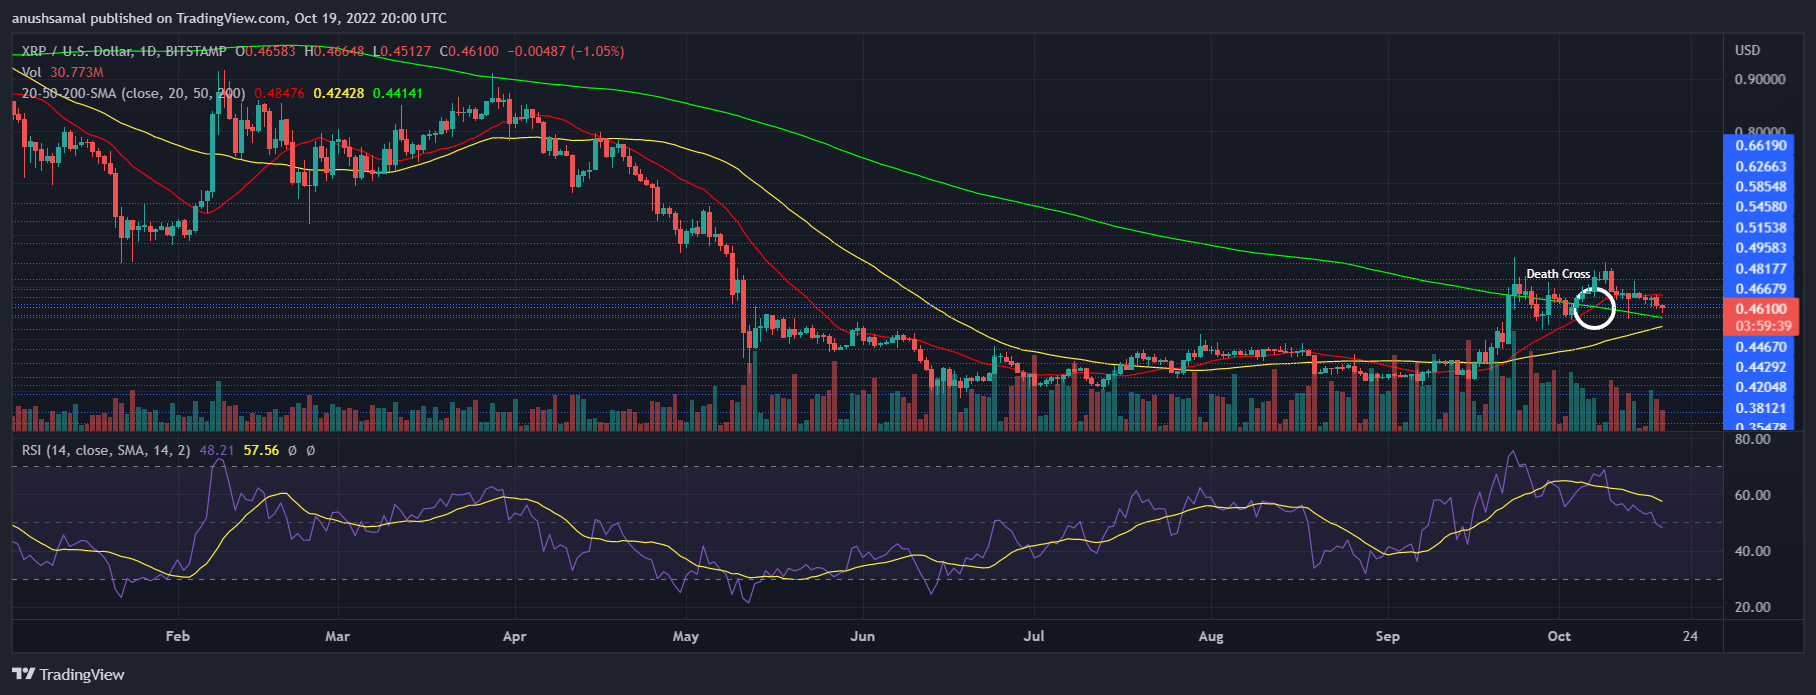Click the Apr label on time axis

pos(514,636)
